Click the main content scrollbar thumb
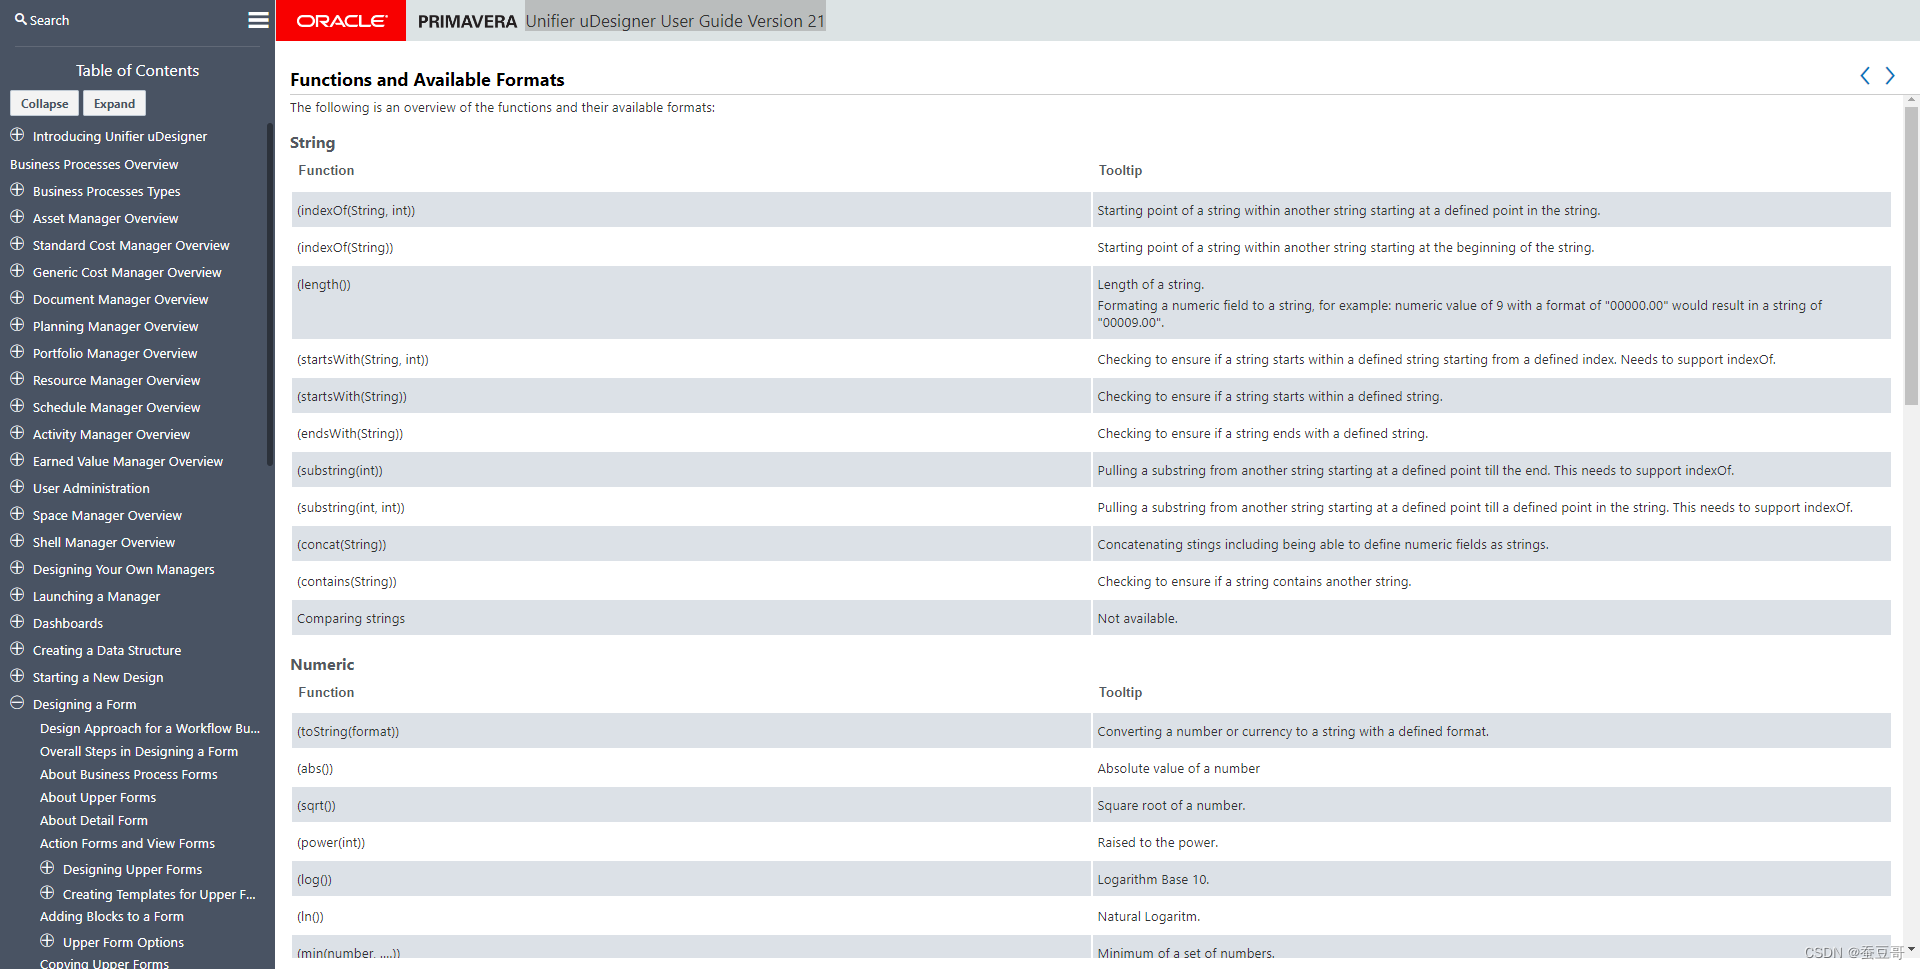Screen dimensions: 1920x969 (x=1911, y=254)
